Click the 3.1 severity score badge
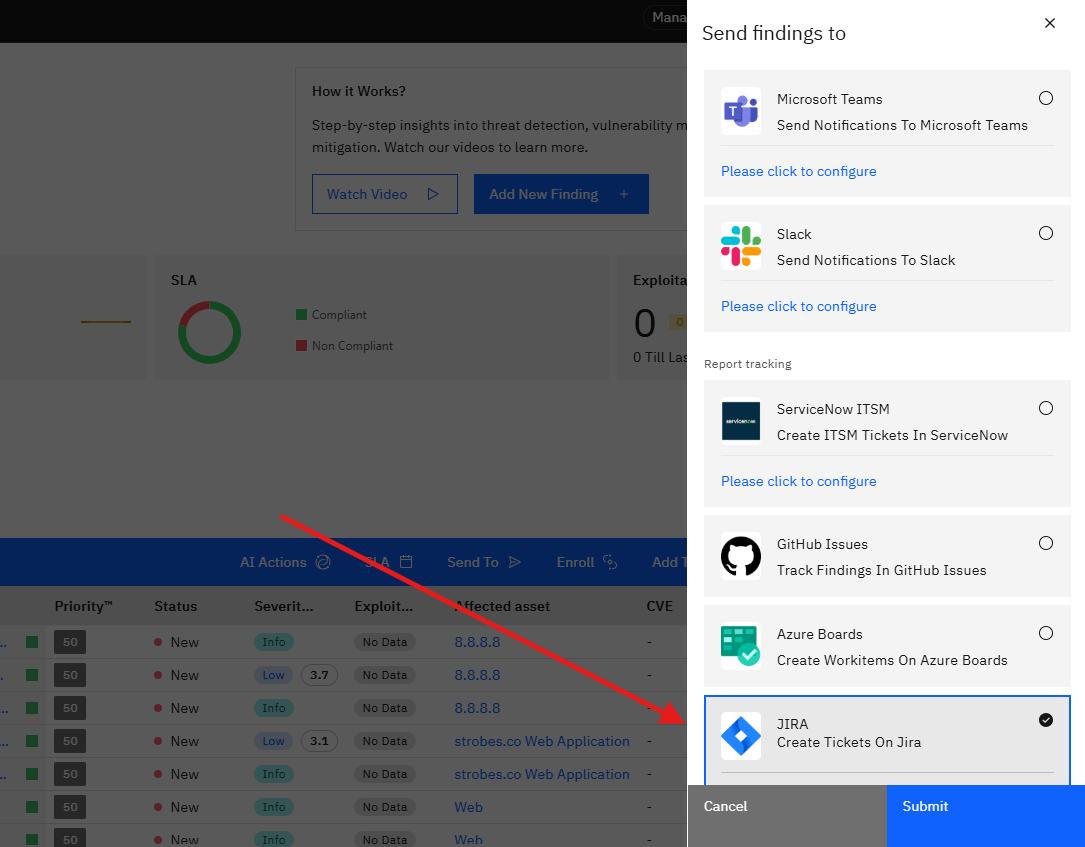 coord(319,741)
